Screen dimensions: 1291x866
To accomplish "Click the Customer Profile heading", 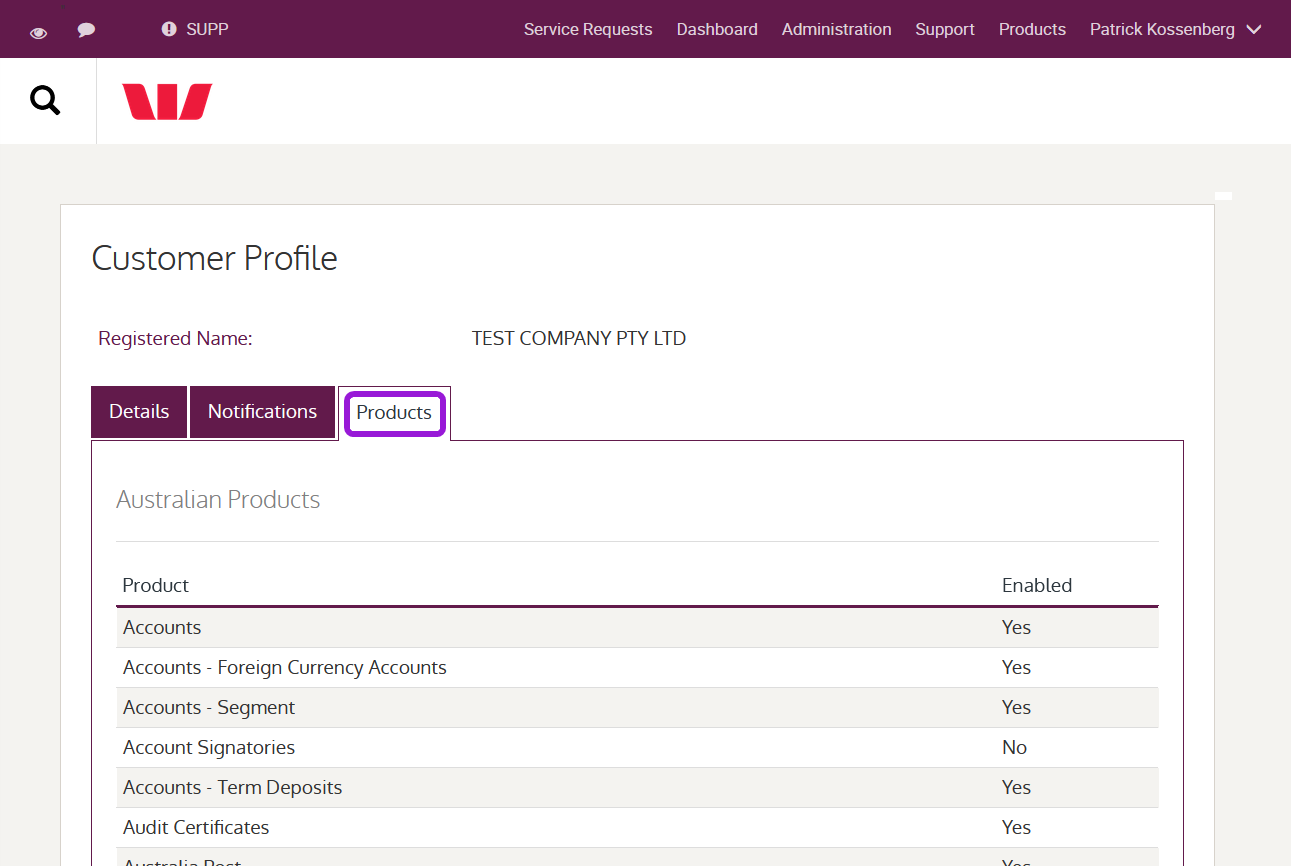I will (215, 258).
